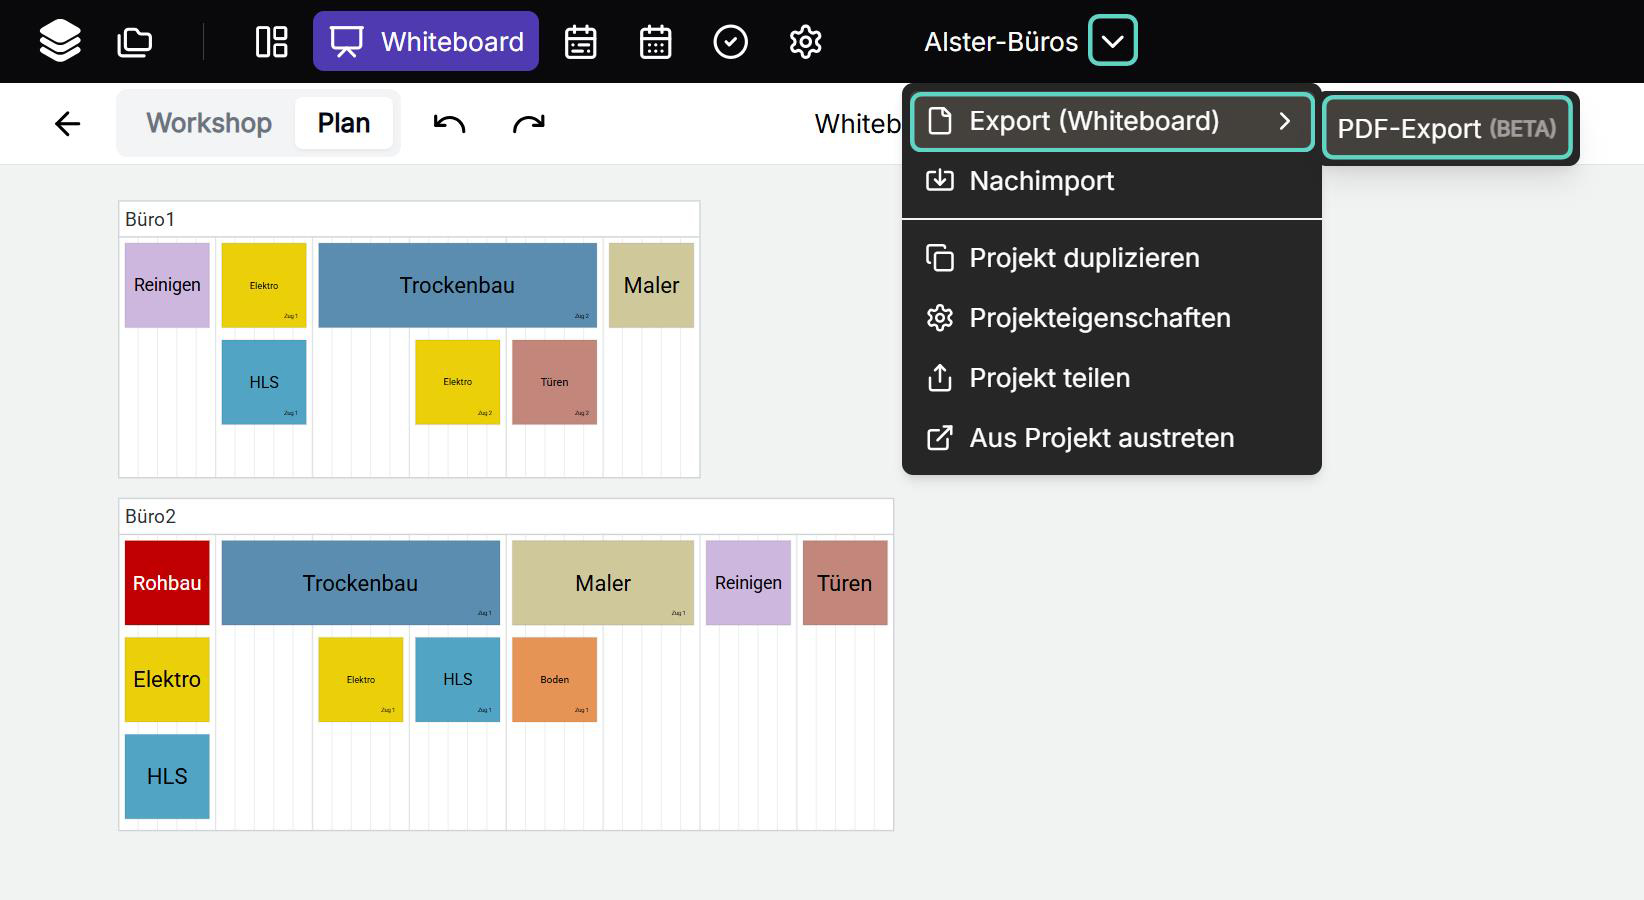Click Aus Projekt austreten

pos(1101,437)
